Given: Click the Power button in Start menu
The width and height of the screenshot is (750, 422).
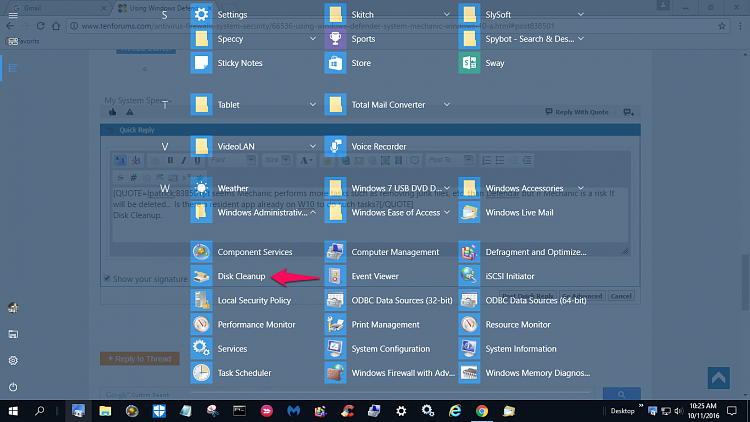Looking at the screenshot, I should (x=13, y=386).
